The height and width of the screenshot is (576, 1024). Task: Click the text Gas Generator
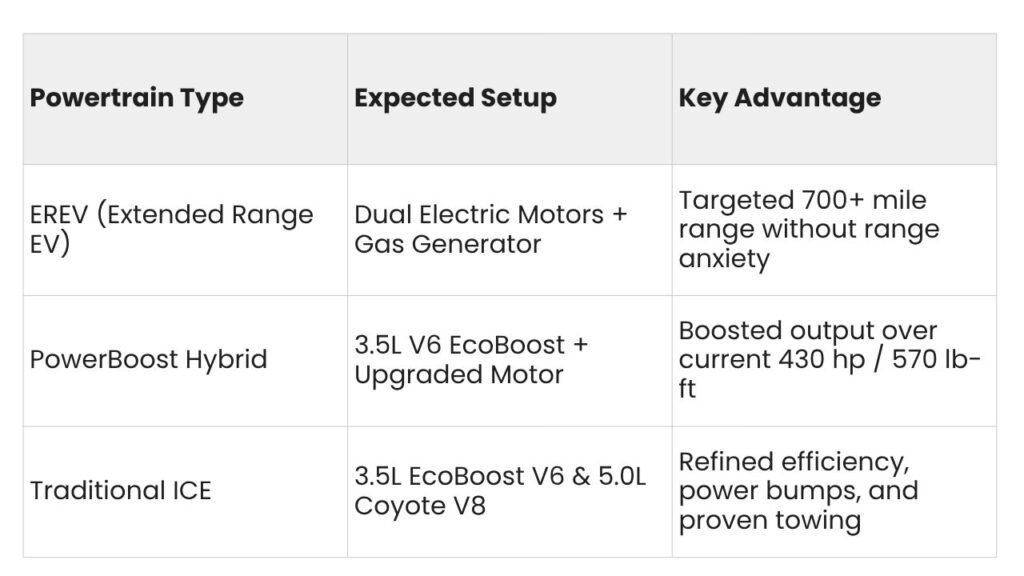click(448, 244)
